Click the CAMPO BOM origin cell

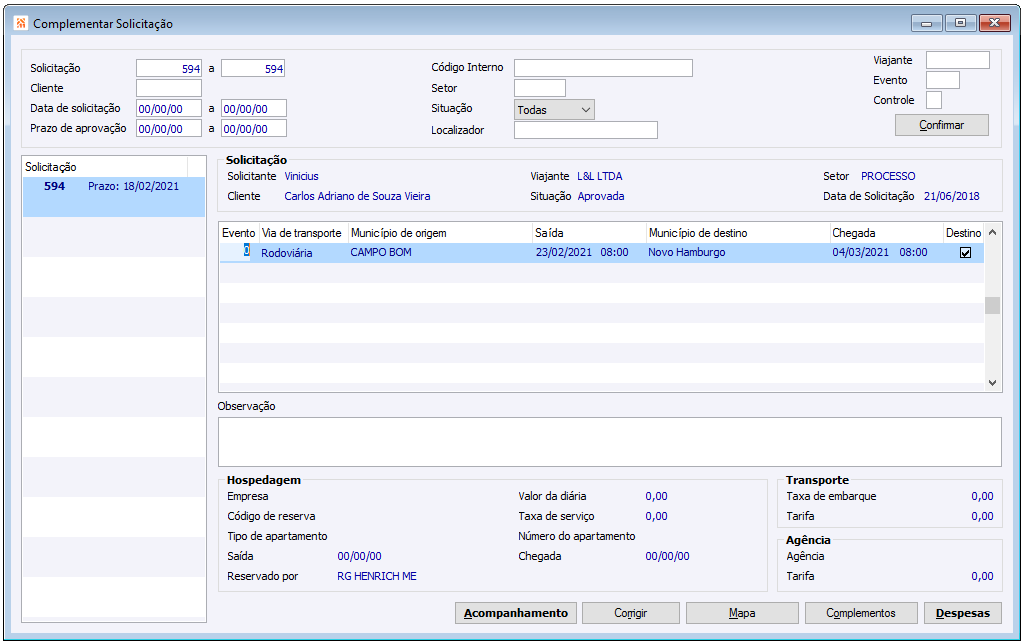coord(381,252)
